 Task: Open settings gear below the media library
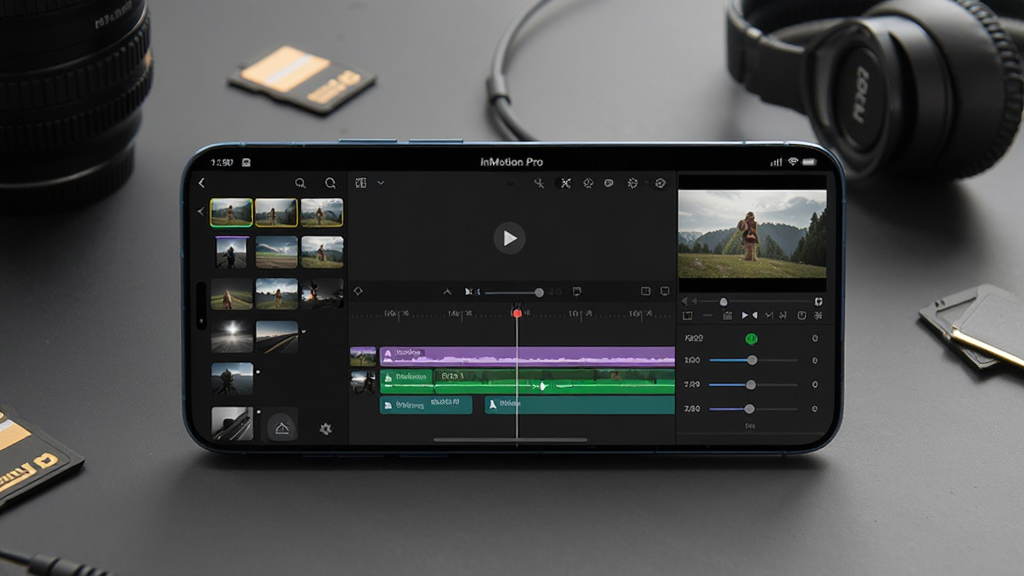coord(325,429)
